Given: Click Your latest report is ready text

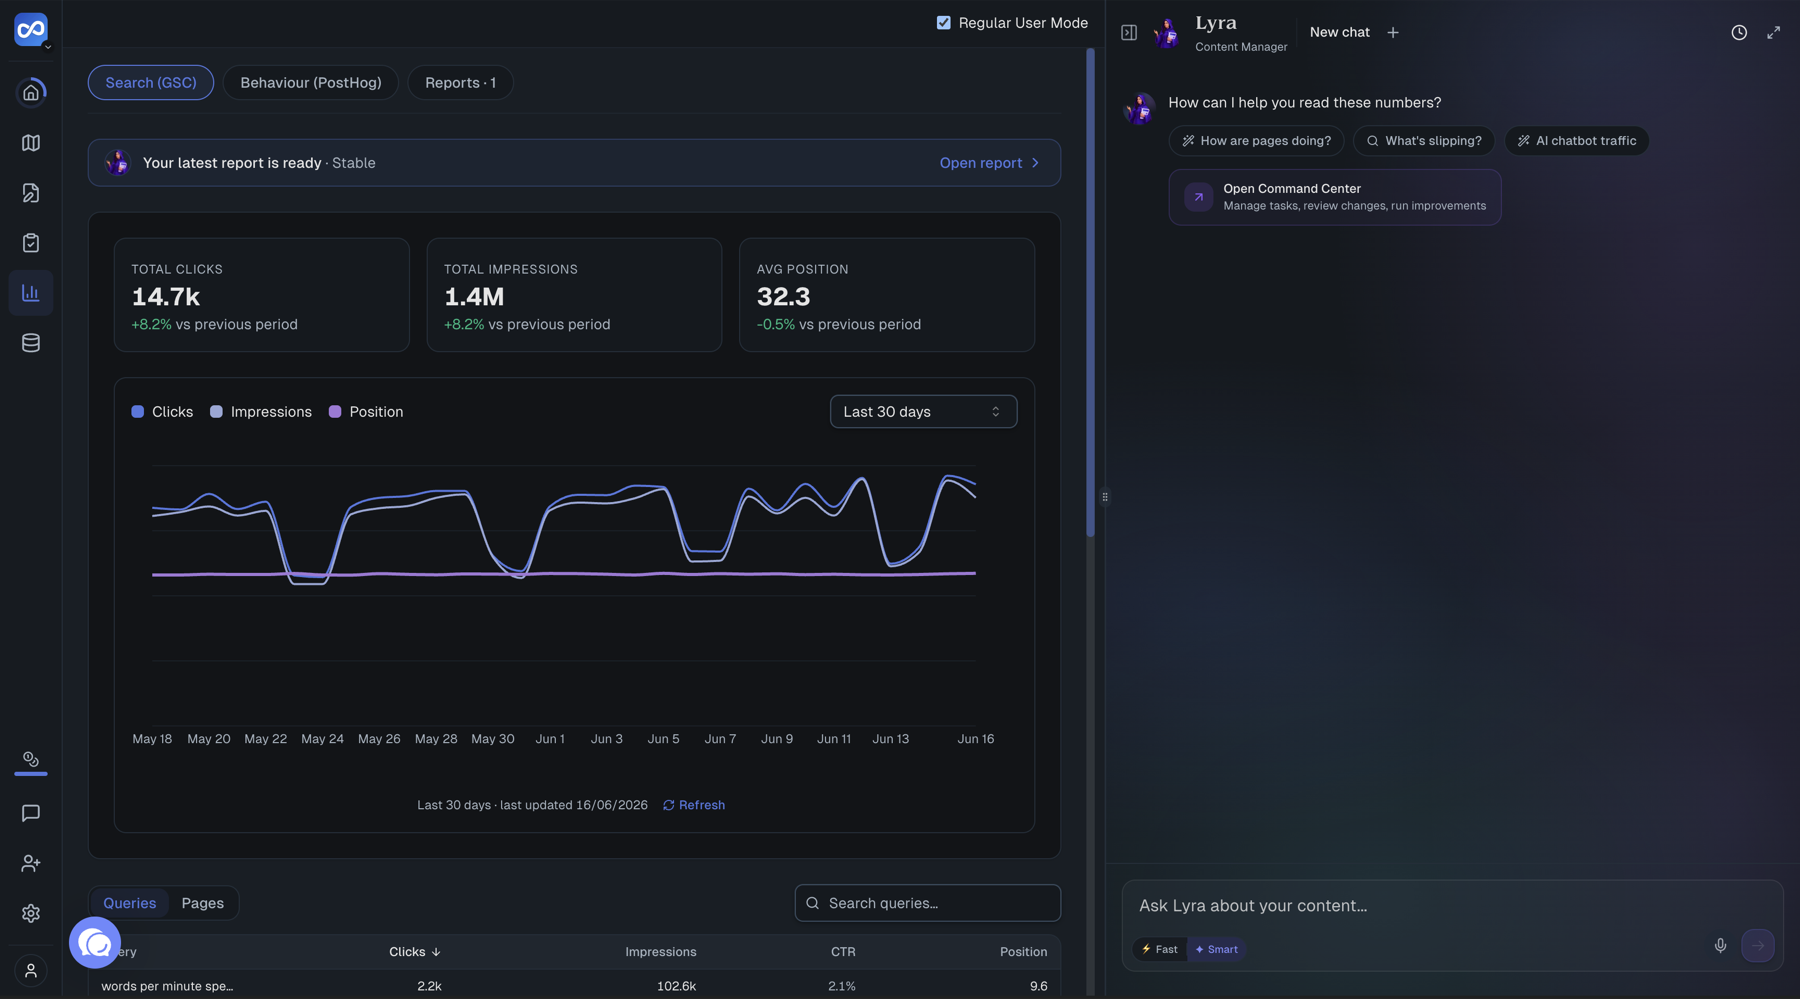Looking at the screenshot, I should (232, 163).
